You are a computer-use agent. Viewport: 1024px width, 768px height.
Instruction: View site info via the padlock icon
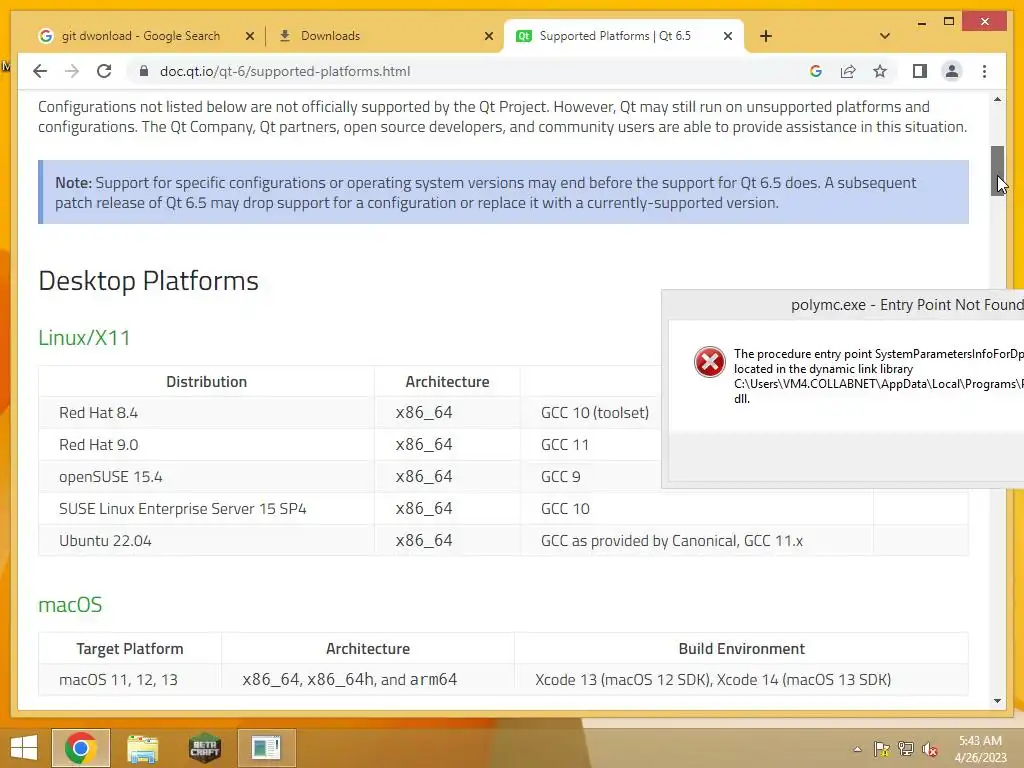coord(144,71)
